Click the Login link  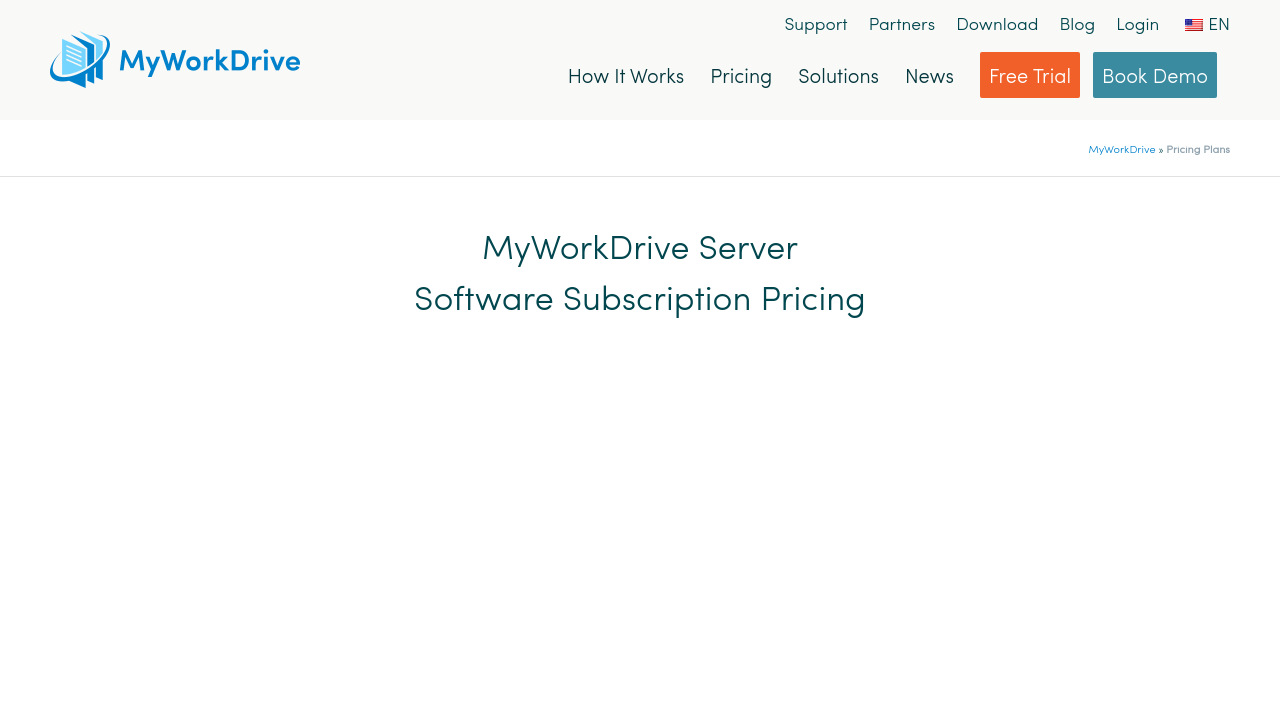click(x=1138, y=24)
